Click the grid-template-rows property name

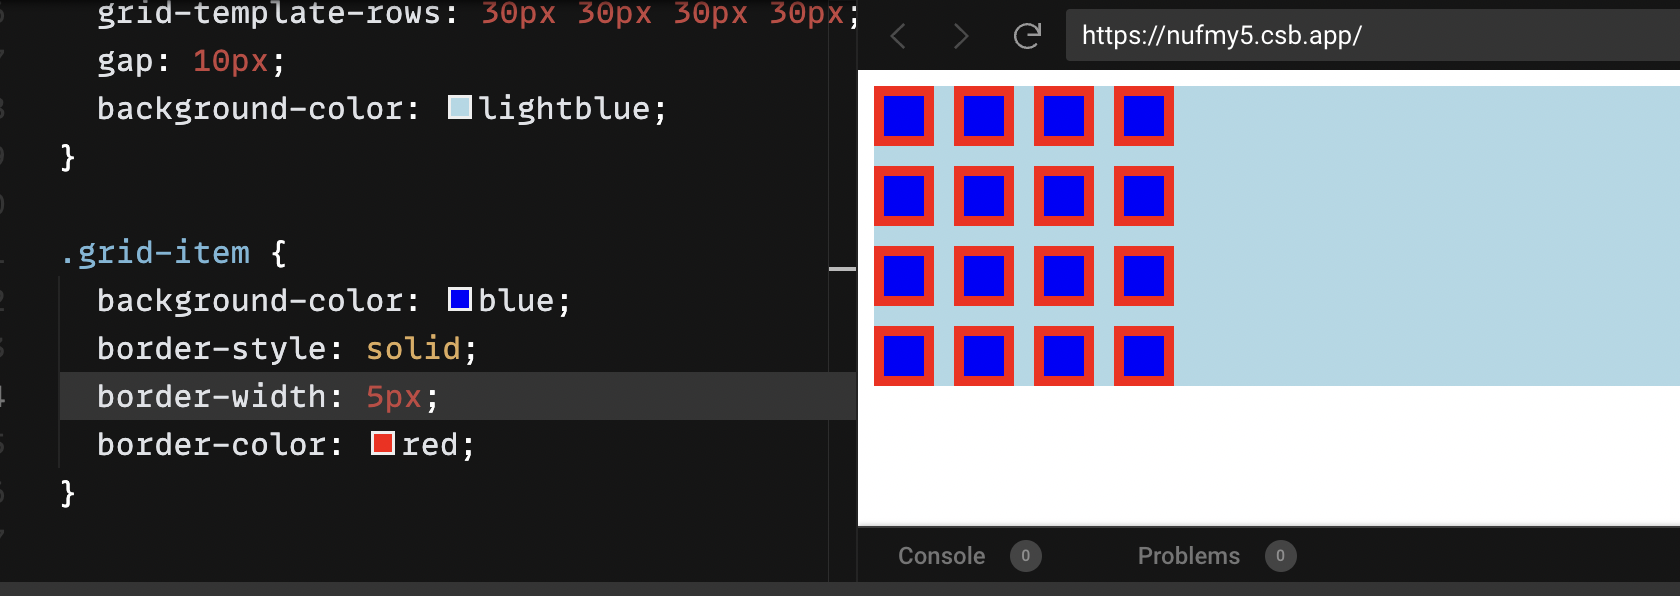tap(269, 14)
